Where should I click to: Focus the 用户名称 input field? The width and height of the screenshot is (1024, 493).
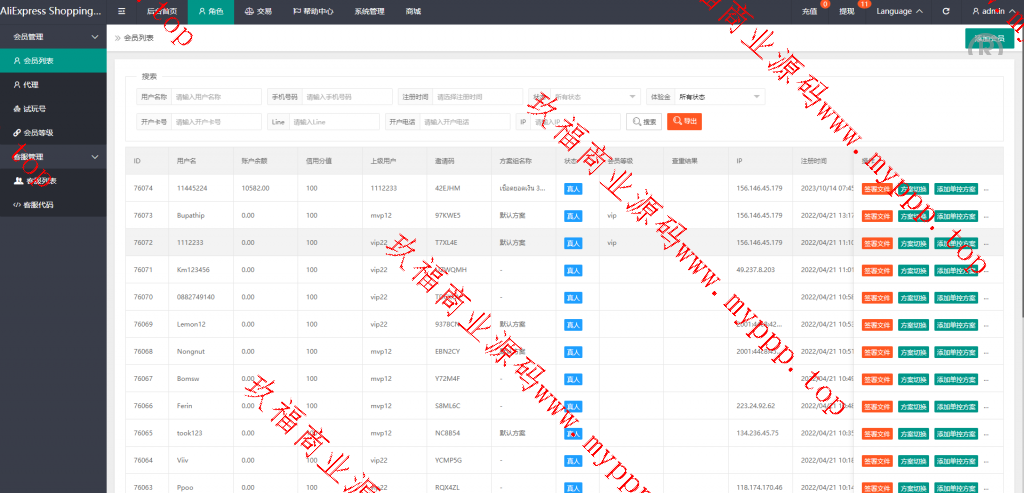pos(216,97)
